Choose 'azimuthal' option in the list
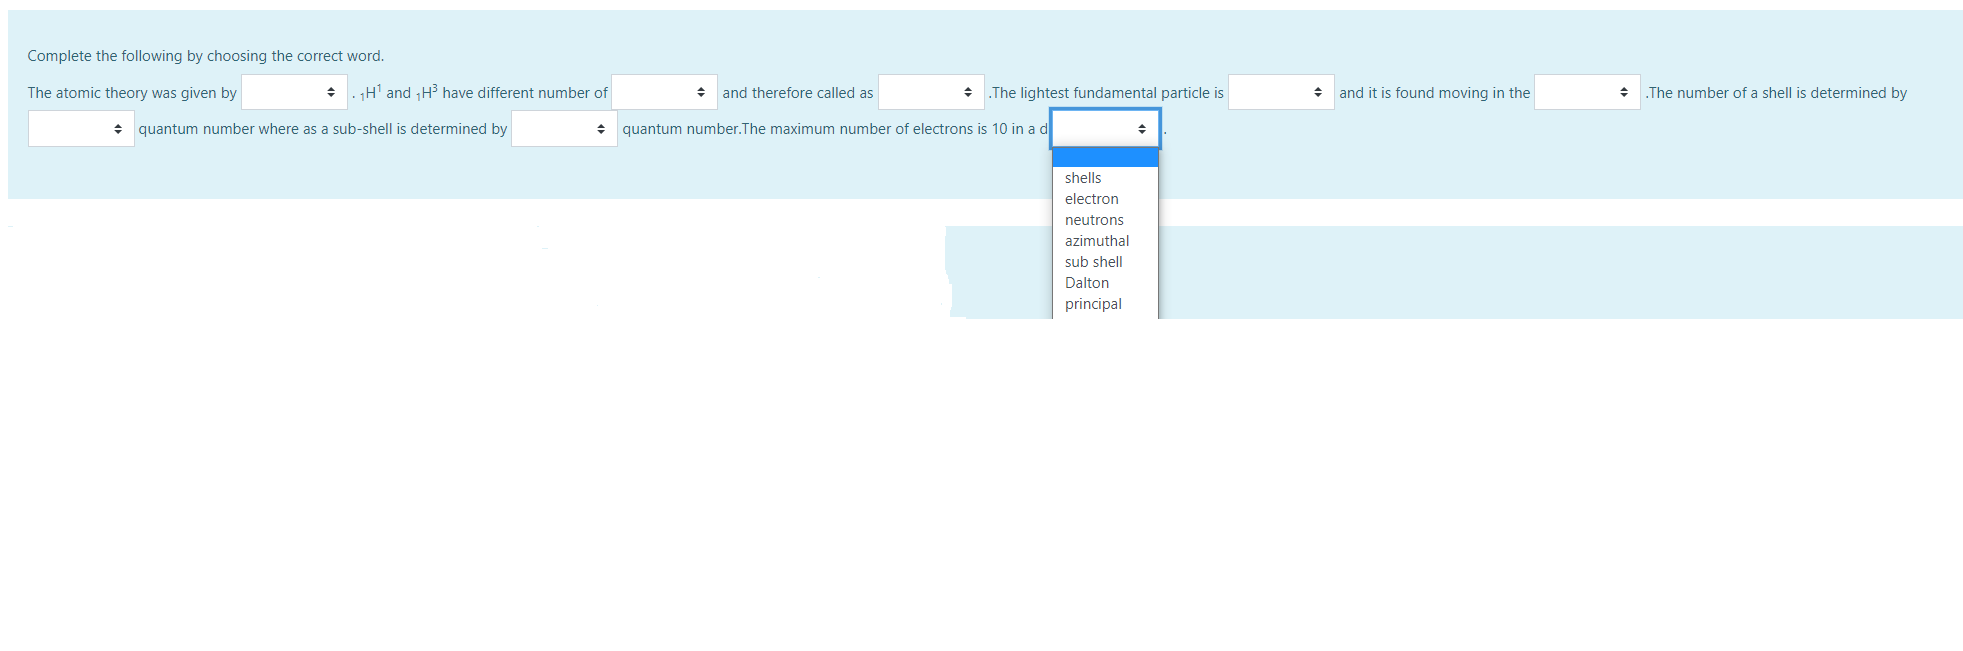This screenshot has height=651, width=1963. point(1105,241)
